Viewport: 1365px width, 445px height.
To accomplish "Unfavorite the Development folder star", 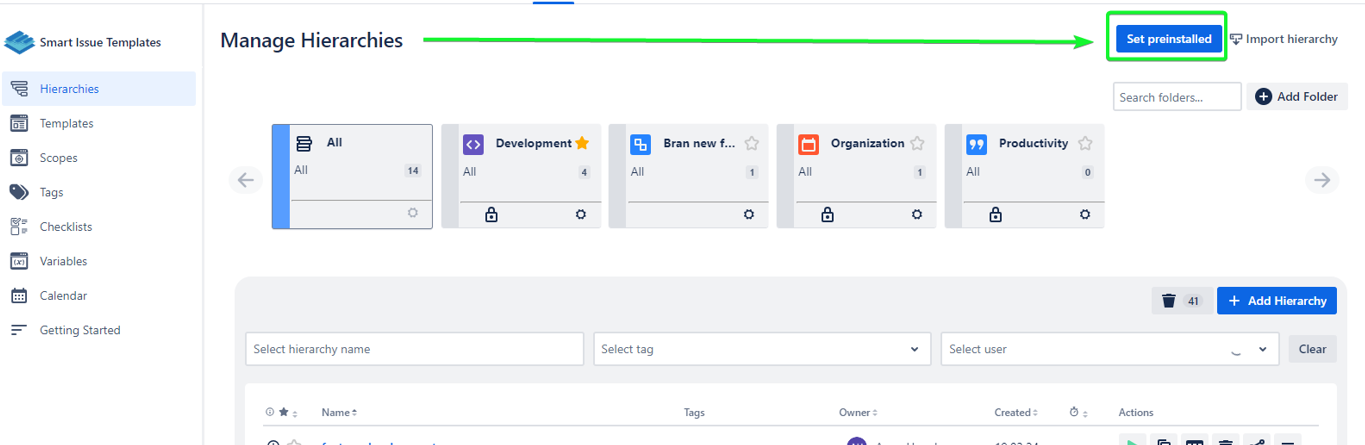I will (582, 143).
